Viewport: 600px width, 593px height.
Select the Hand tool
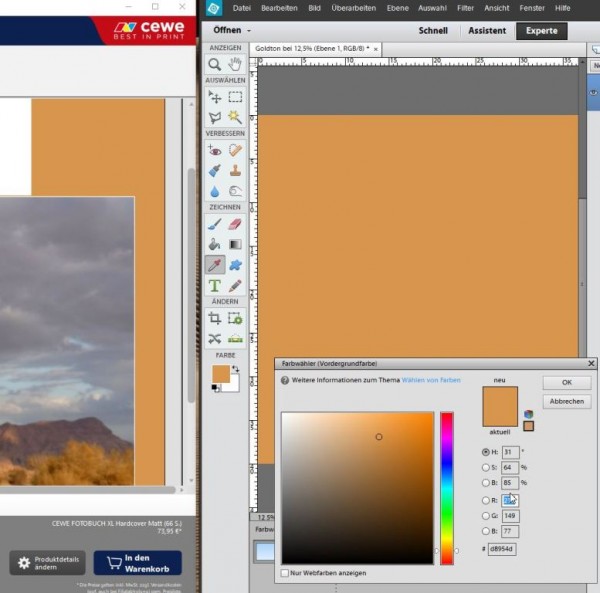(235, 64)
